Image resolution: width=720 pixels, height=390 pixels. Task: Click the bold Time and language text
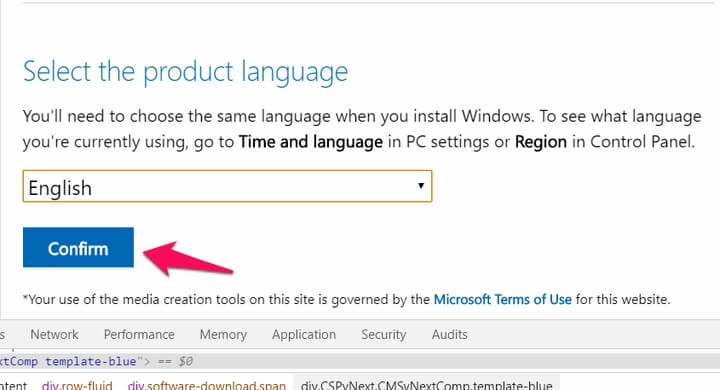tap(310, 141)
